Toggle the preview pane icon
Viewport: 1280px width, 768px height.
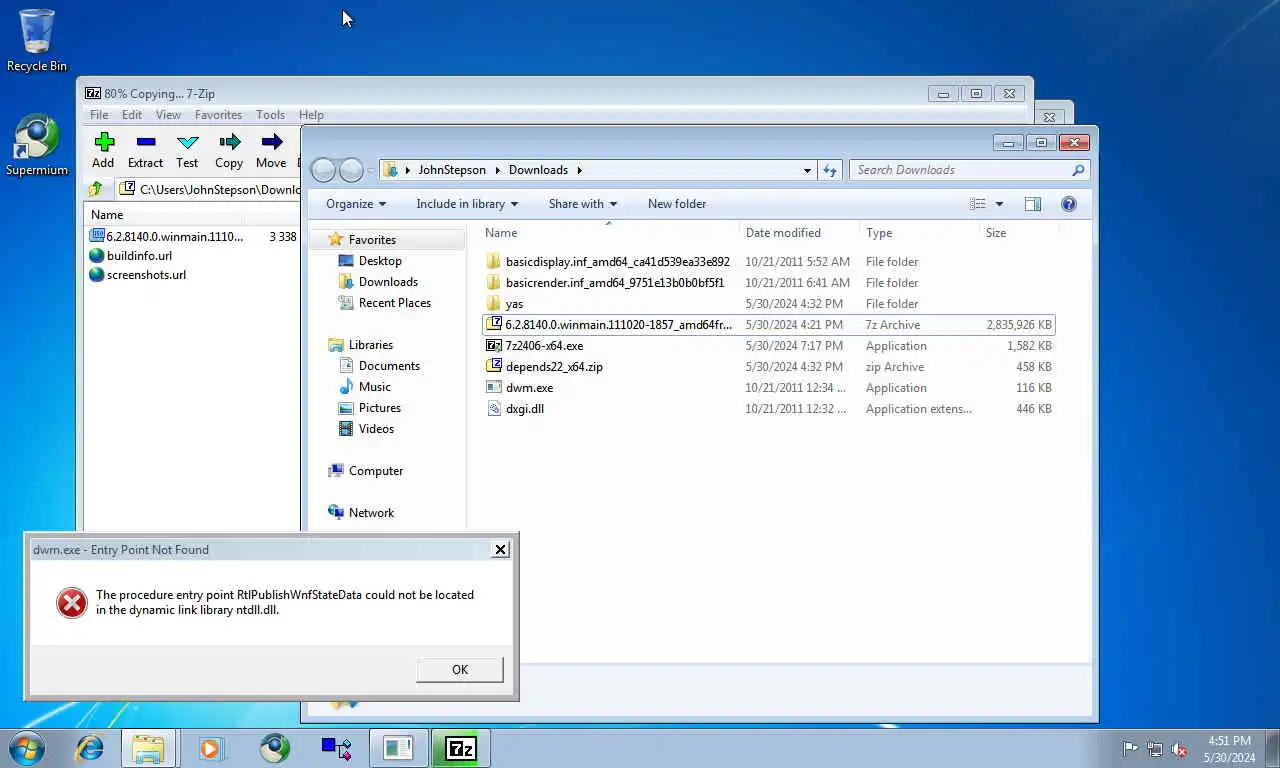click(x=1033, y=204)
